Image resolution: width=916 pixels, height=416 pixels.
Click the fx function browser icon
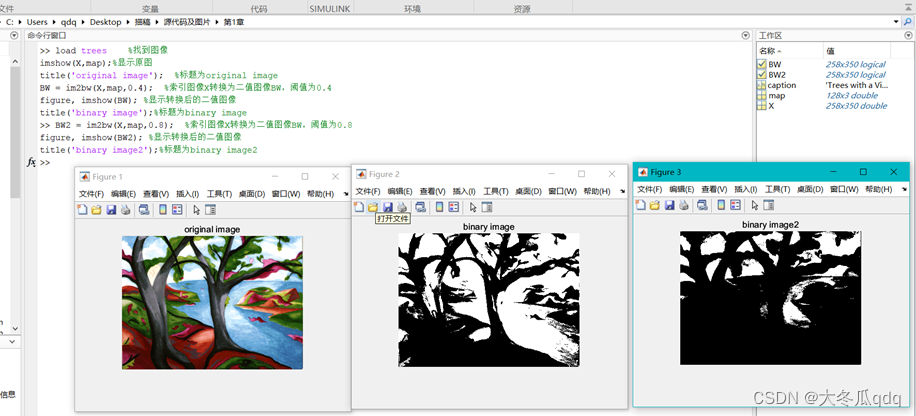32,162
